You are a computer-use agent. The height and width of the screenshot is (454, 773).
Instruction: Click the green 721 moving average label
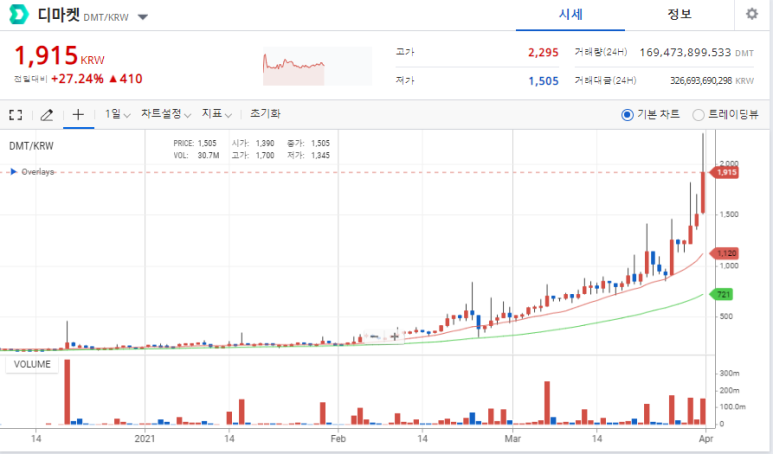coord(721,294)
